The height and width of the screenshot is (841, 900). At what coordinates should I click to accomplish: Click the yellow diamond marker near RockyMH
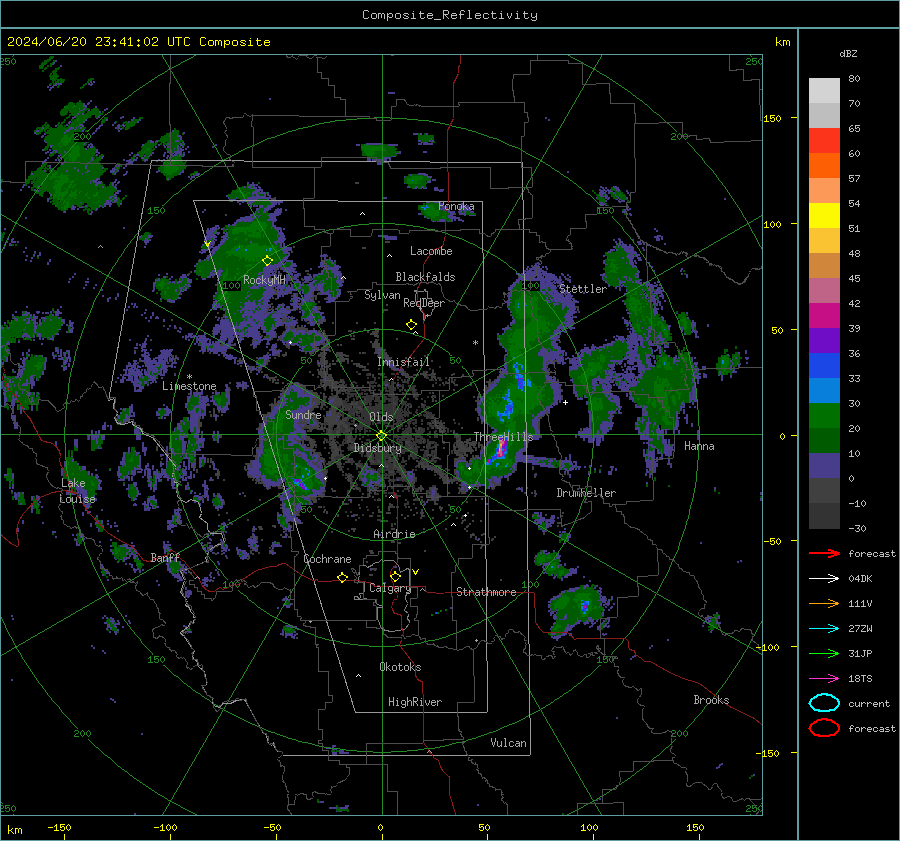pyautogui.click(x=267, y=261)
